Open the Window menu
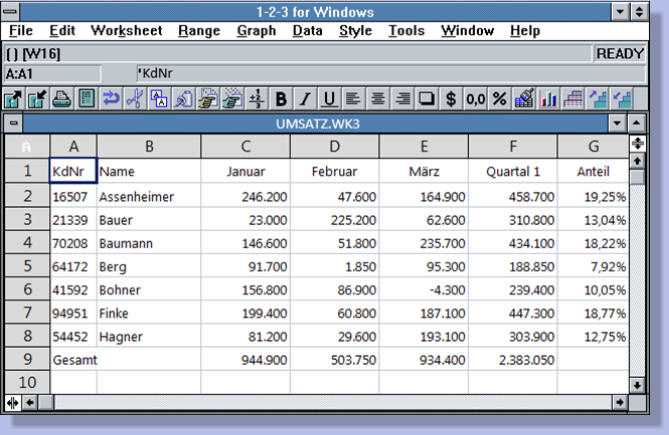 pos(468,31)
